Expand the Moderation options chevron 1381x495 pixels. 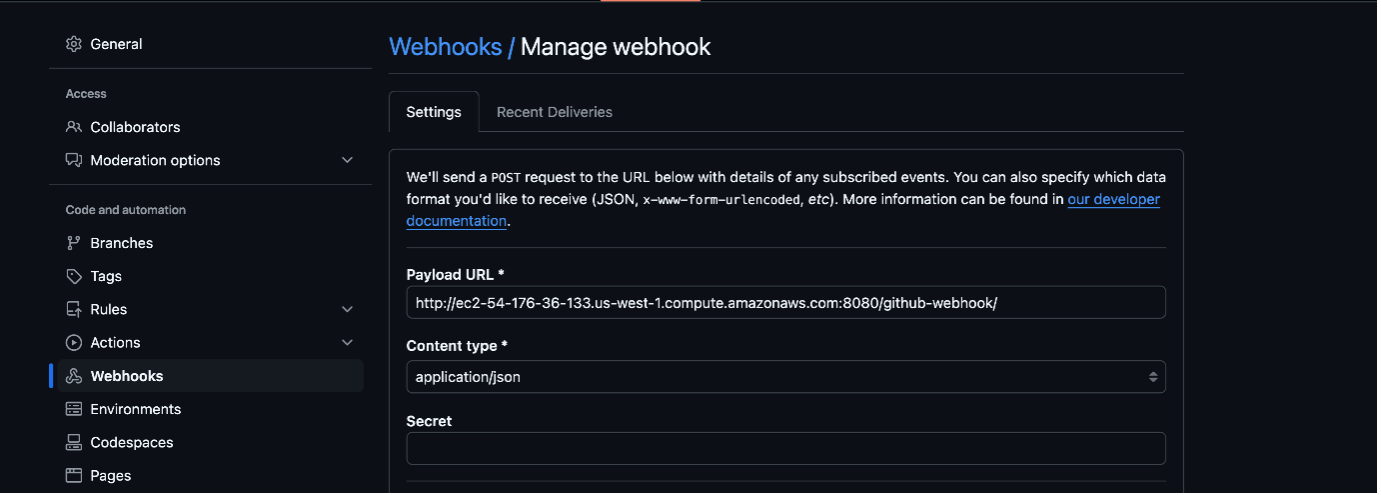coord(347,160)
